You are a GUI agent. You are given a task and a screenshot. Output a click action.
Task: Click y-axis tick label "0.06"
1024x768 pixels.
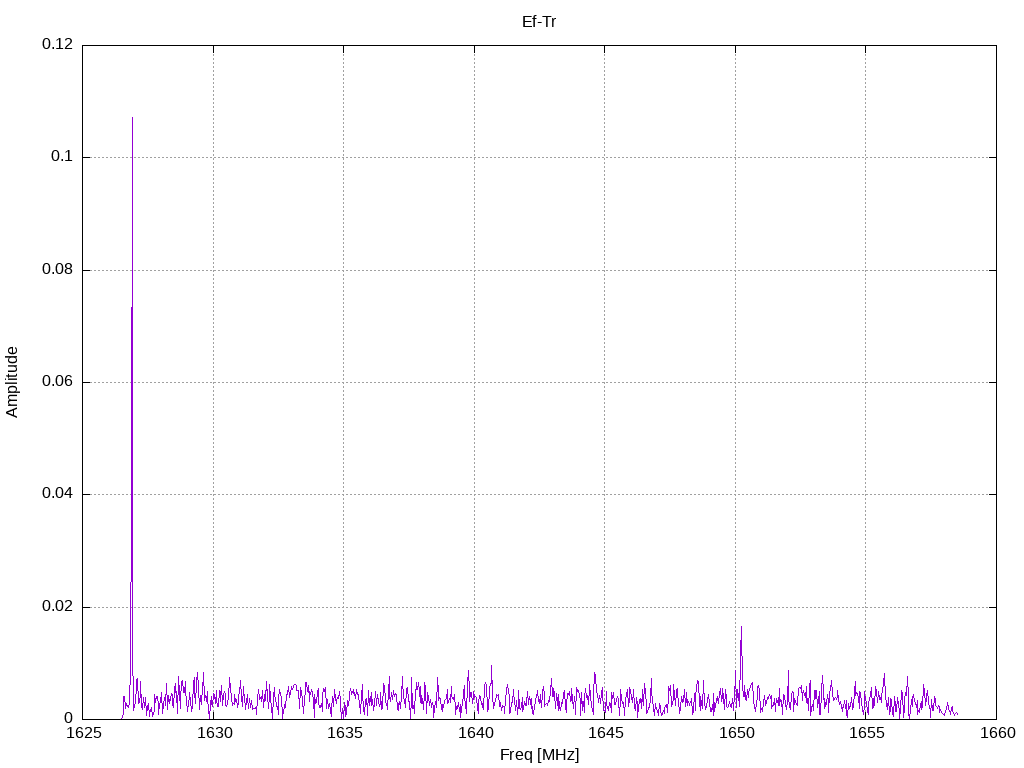[57, 381]
